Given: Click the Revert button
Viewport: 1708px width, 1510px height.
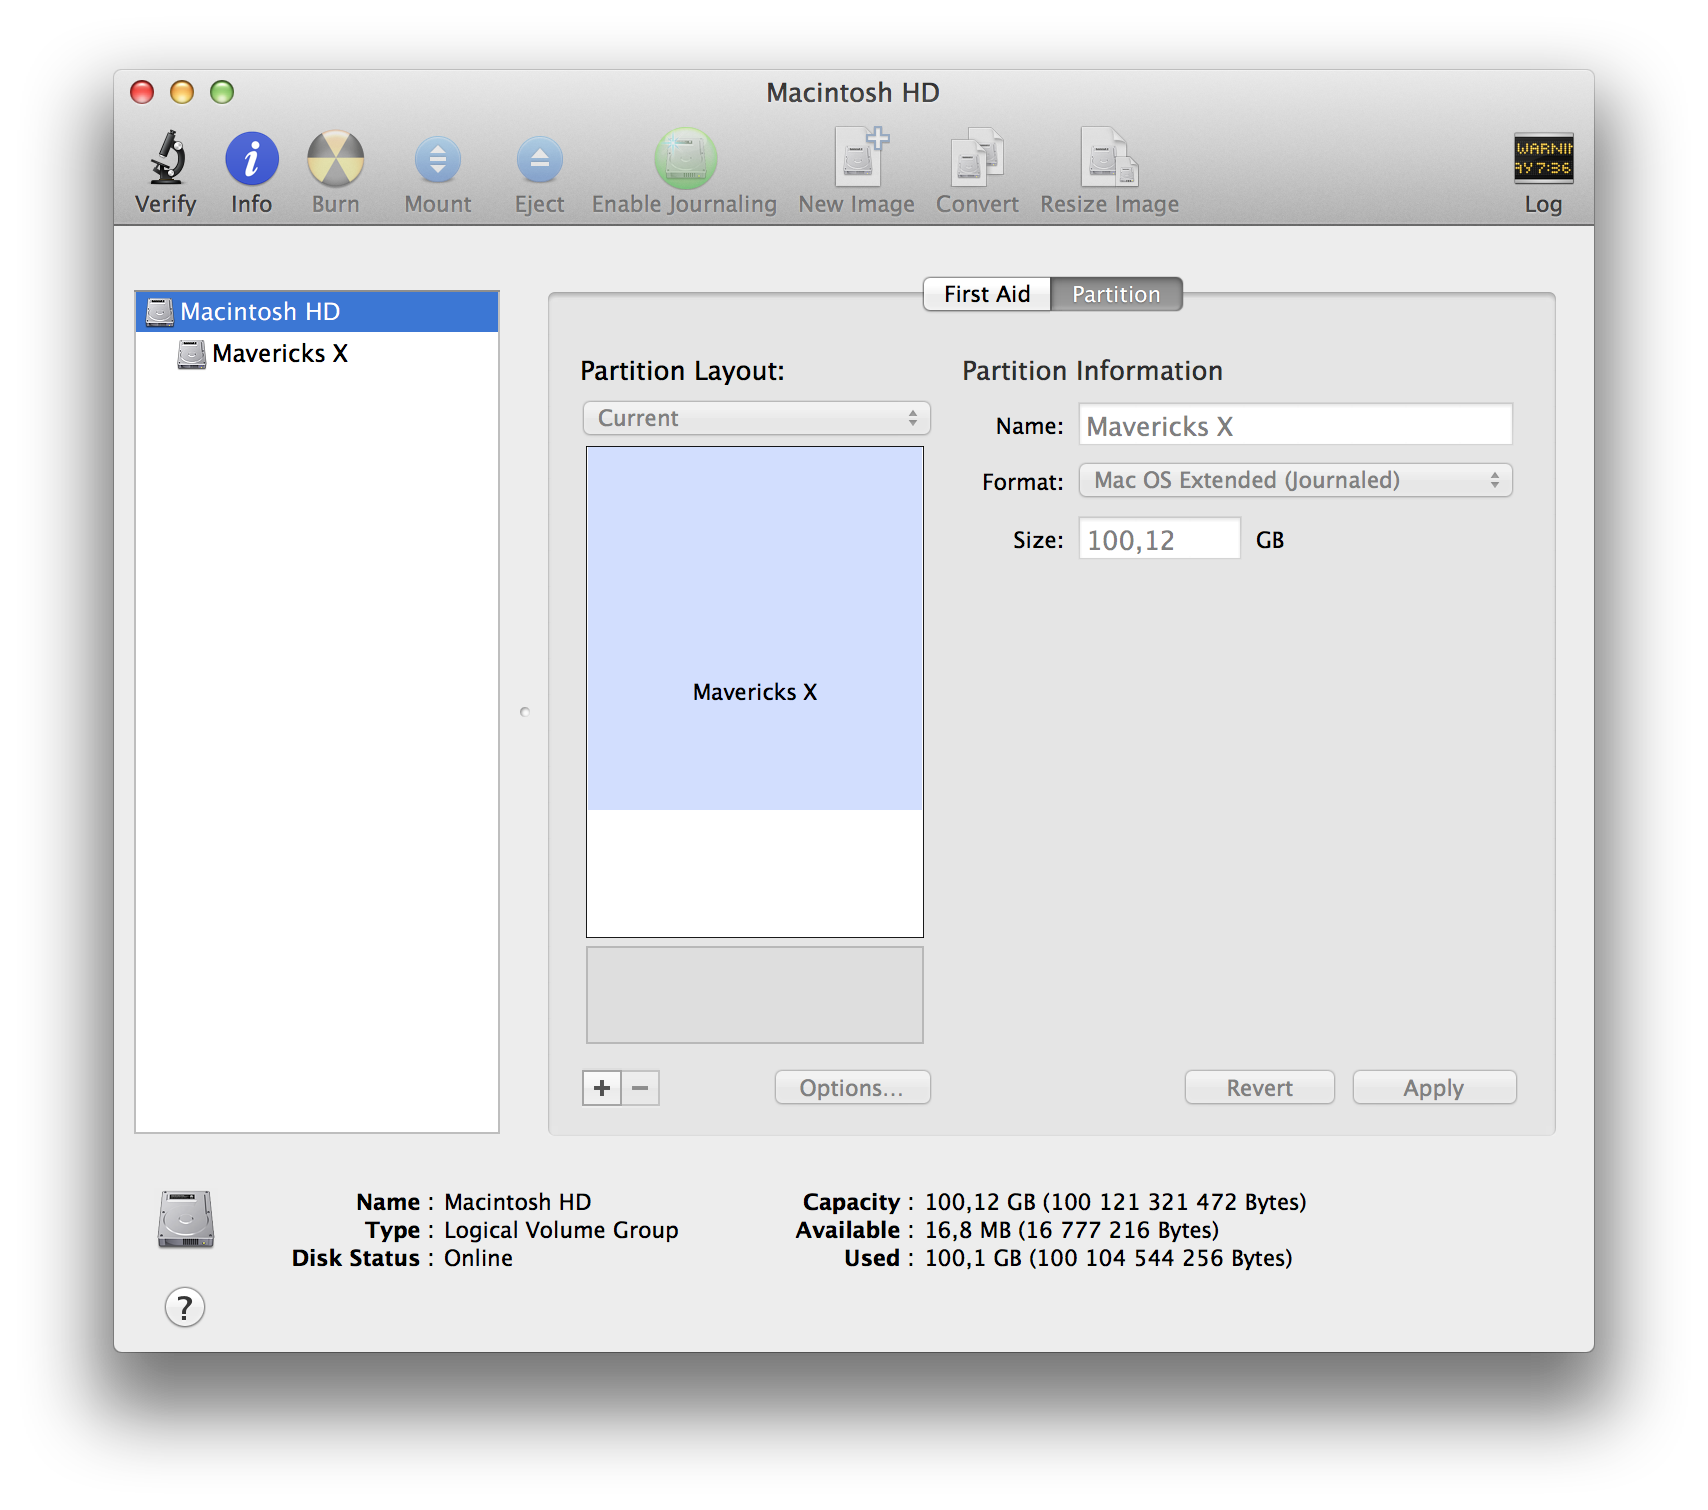Looking at the screenshot, I should click(1259, 1088).
